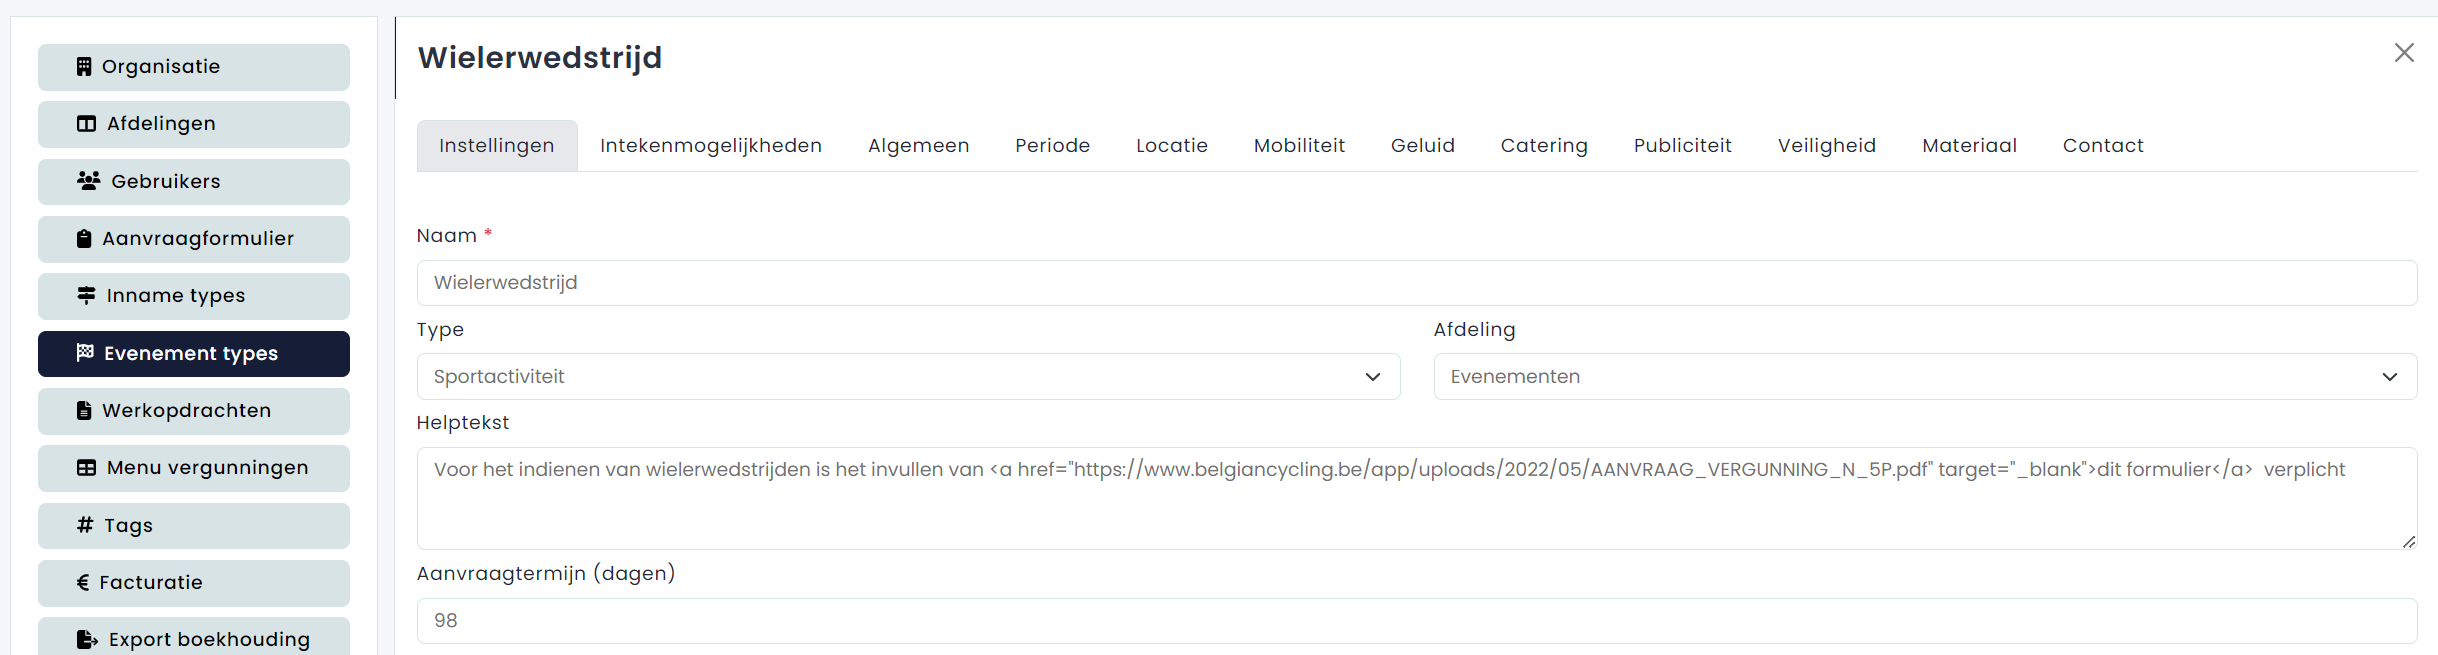Grab the Helptekst textarea resize handle
This screenshot has height=655, width=2438.
(x=2409, y=541)
